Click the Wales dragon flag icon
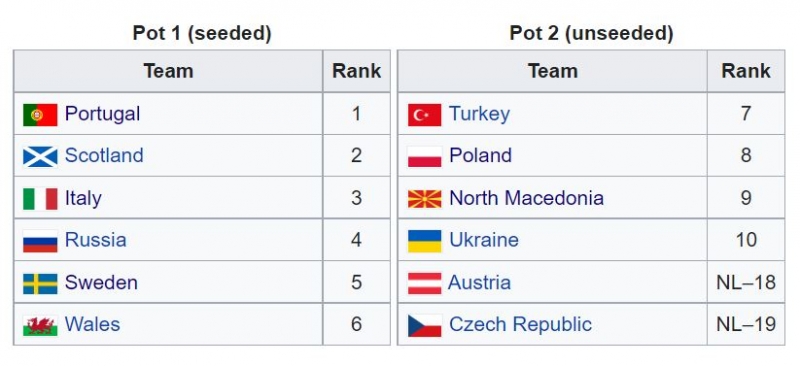Image resolution: width=800 pixels, height=366 pixels. pyautogui.click(x=40, y=326)
